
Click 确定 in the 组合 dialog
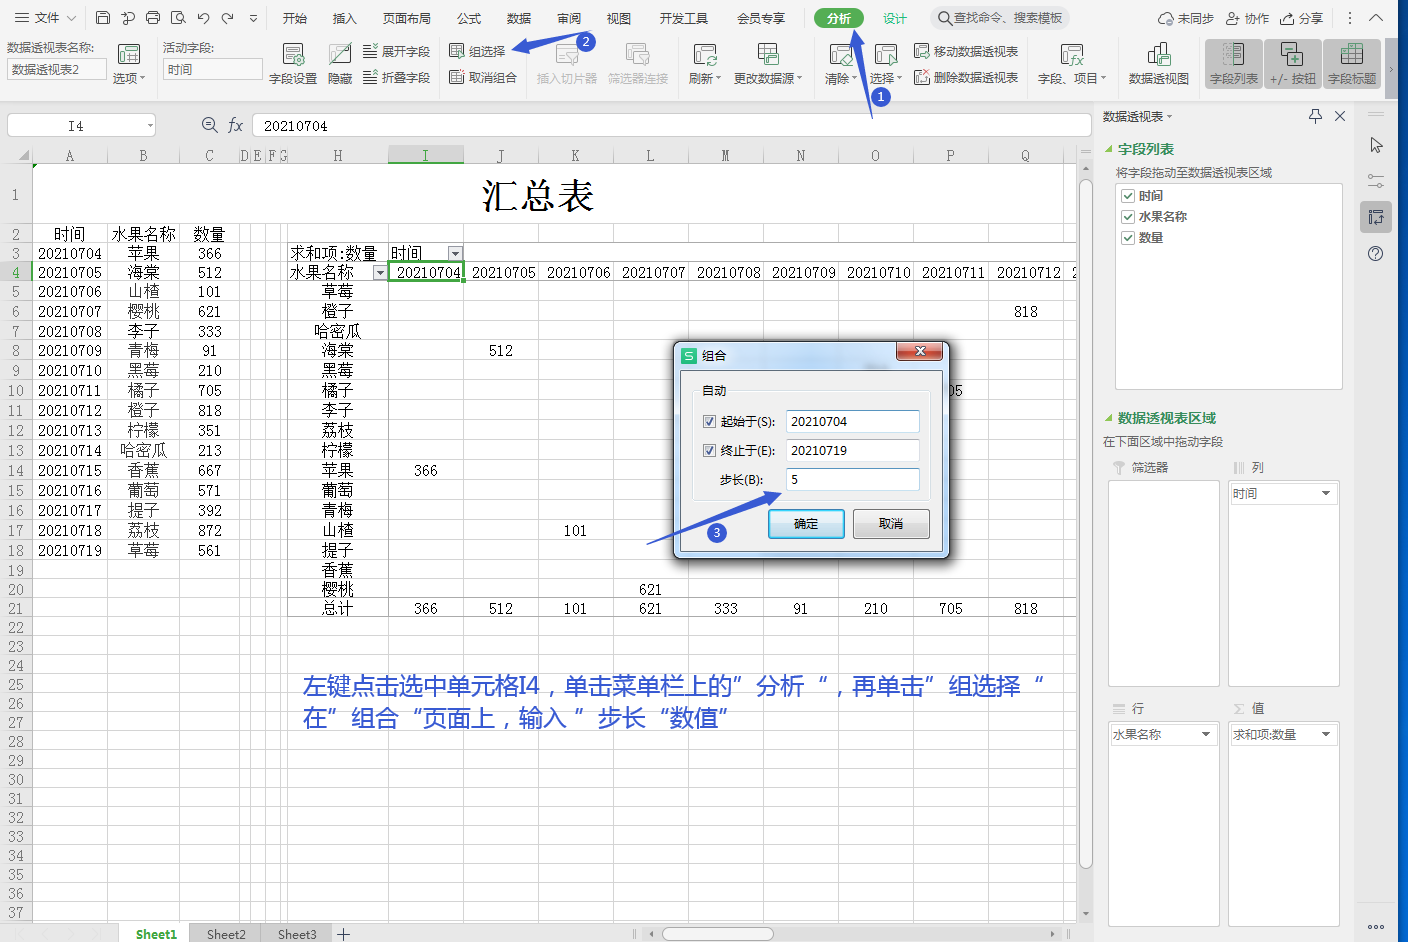pyautogui.click(x=806, y=524)
